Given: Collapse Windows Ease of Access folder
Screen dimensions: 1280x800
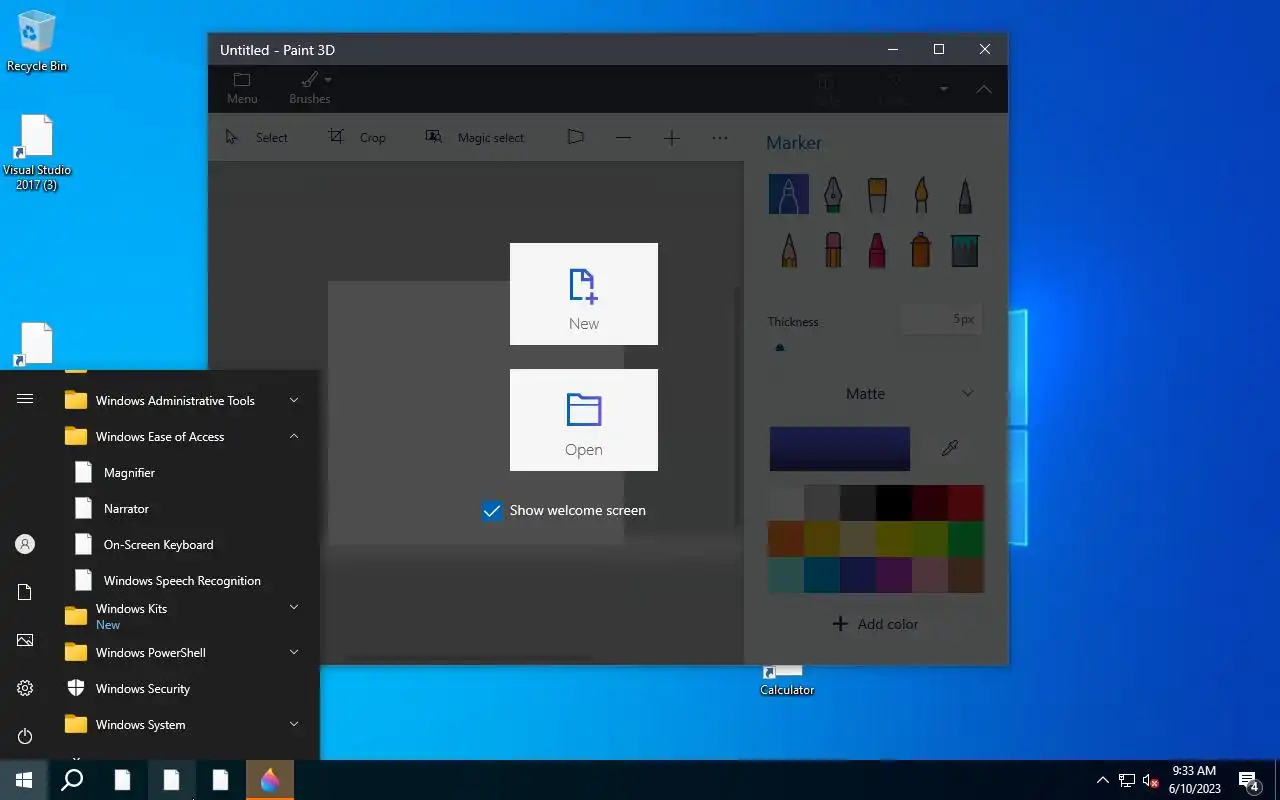Looking at the screenshot, I should [182, 436].
